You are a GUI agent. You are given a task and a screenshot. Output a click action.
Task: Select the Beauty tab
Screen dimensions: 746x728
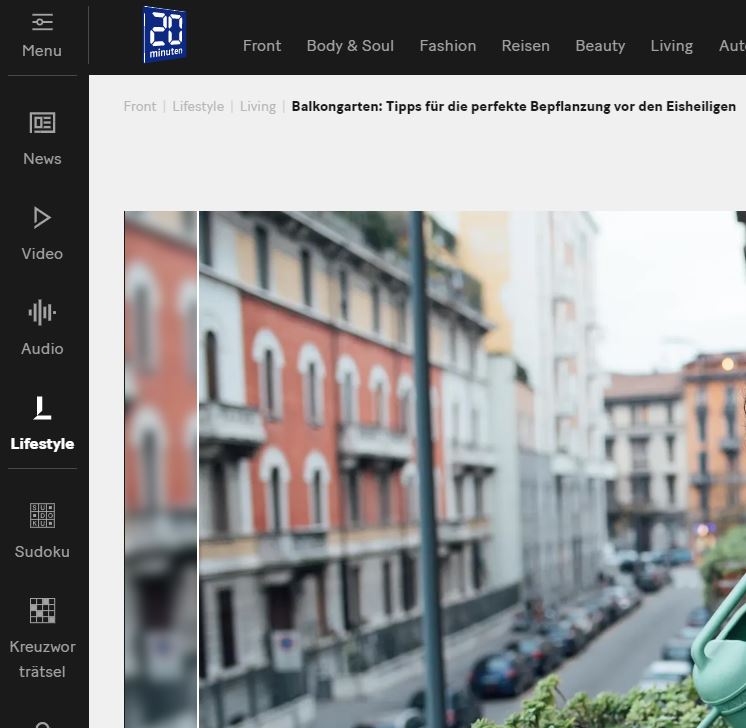tap(600, 46)
